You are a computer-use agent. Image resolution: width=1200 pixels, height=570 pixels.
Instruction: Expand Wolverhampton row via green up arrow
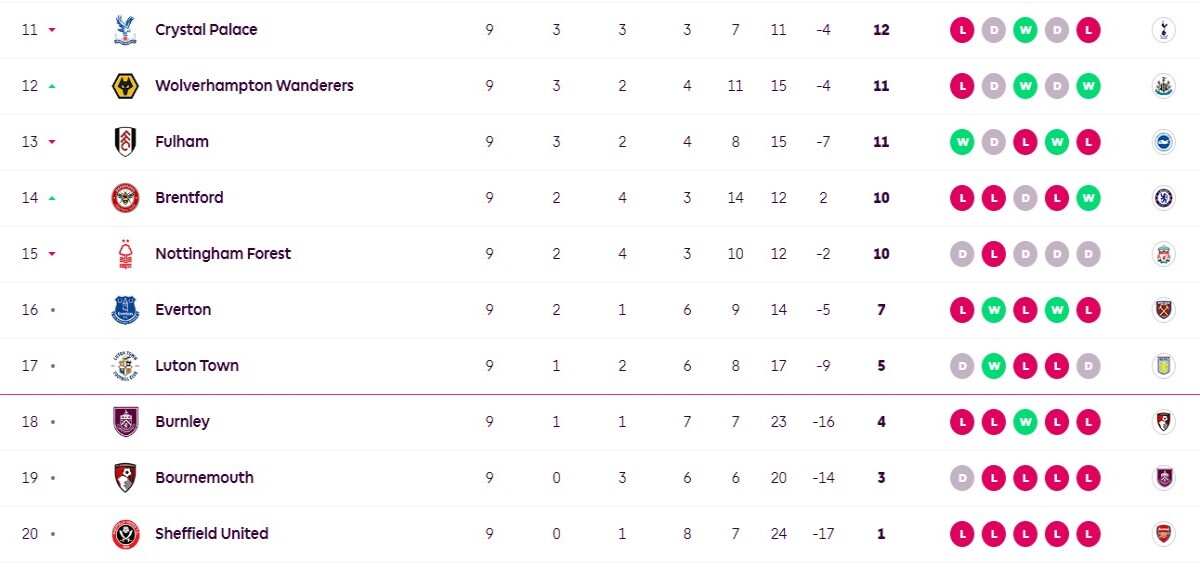pyautogui.click(x=52, y=86)
